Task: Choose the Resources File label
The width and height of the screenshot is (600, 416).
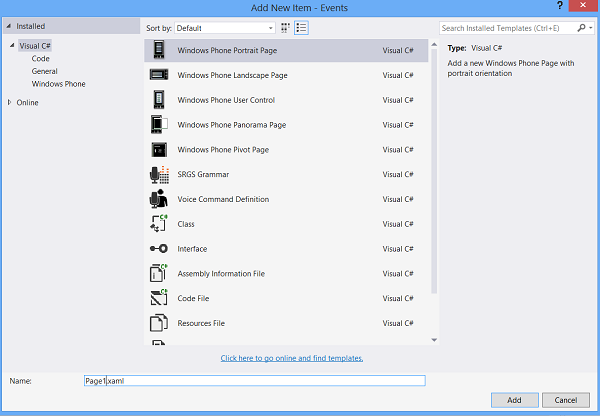Action: click(201, 323)
